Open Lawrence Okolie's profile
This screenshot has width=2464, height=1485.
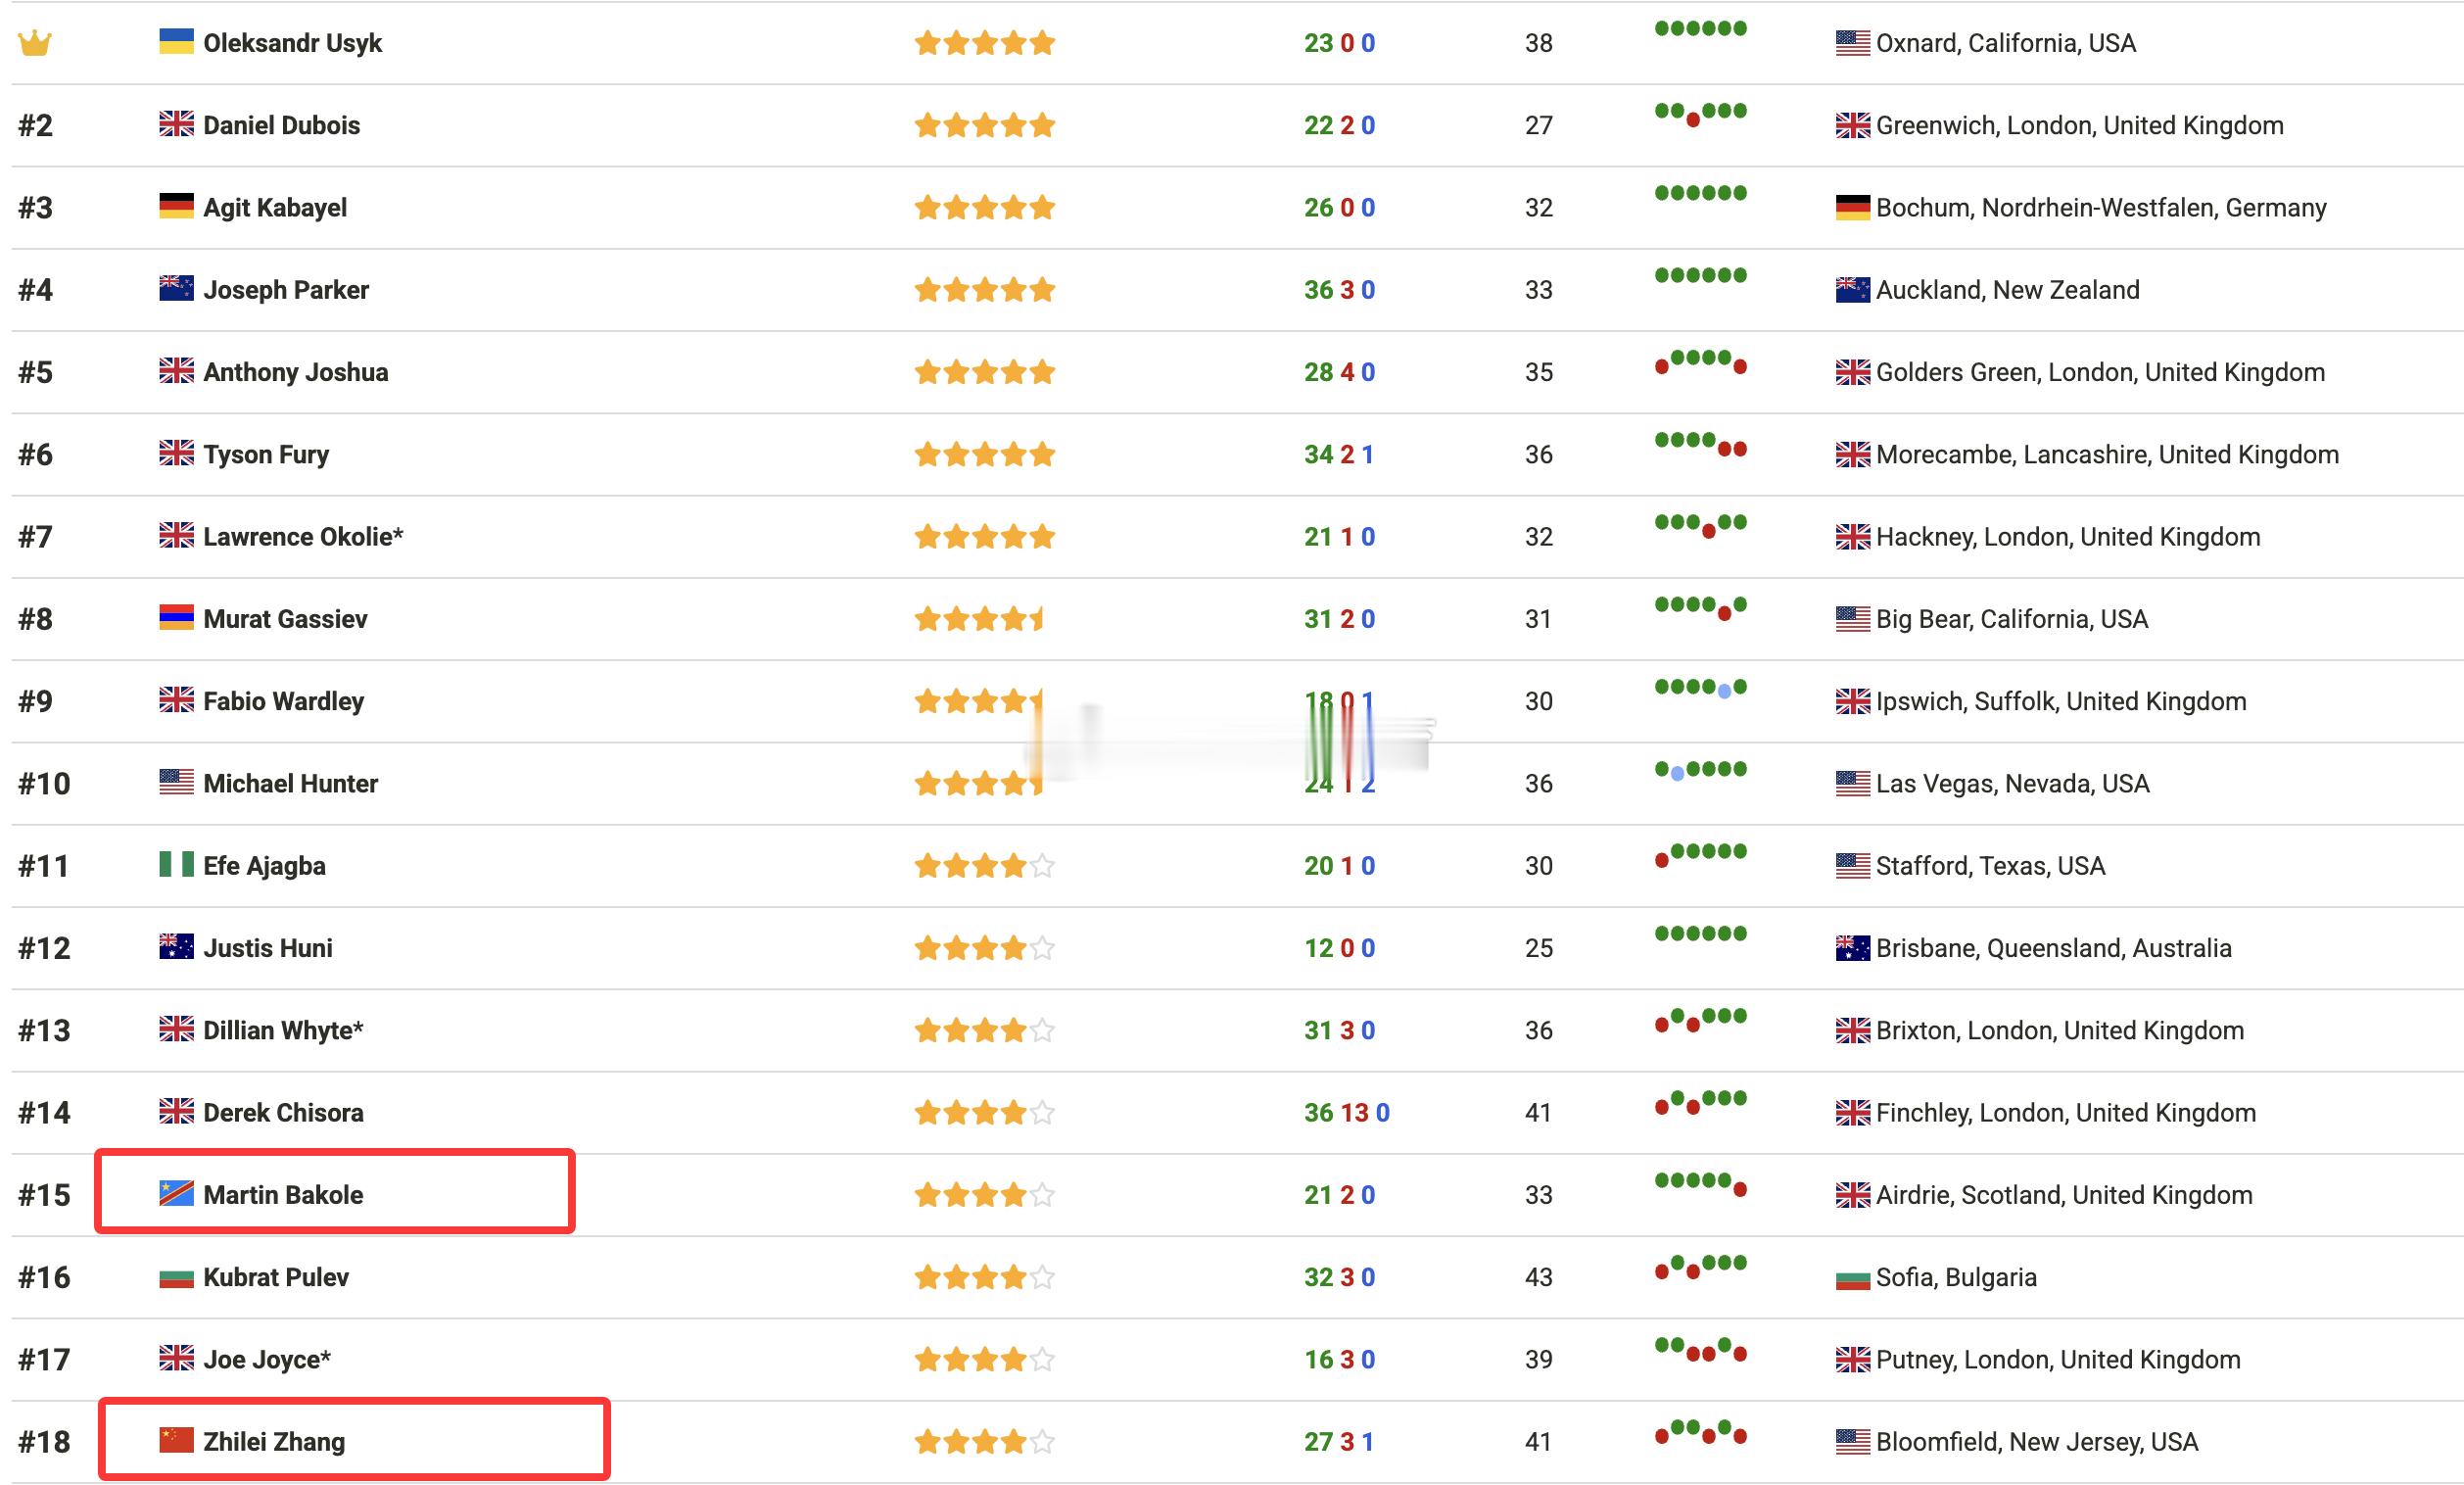303,536
